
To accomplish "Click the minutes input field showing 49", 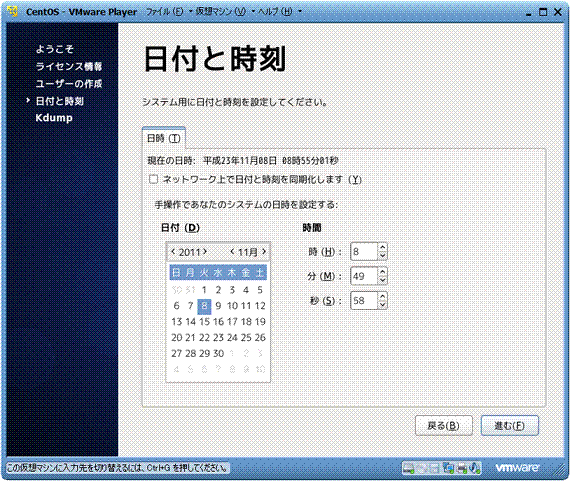I will [364, 276].
